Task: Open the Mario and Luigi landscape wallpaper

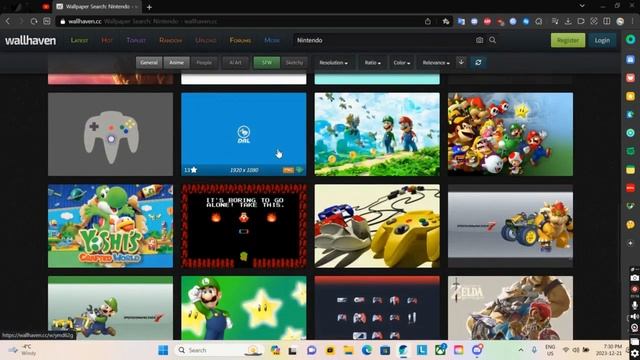Action: tap(377, 134)
